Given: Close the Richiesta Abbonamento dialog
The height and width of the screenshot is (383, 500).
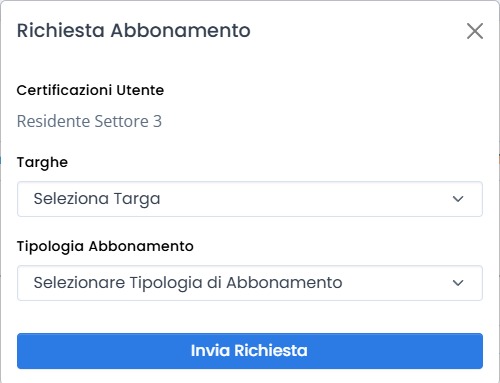Looking at the screenshot, I should coord(475,31).
